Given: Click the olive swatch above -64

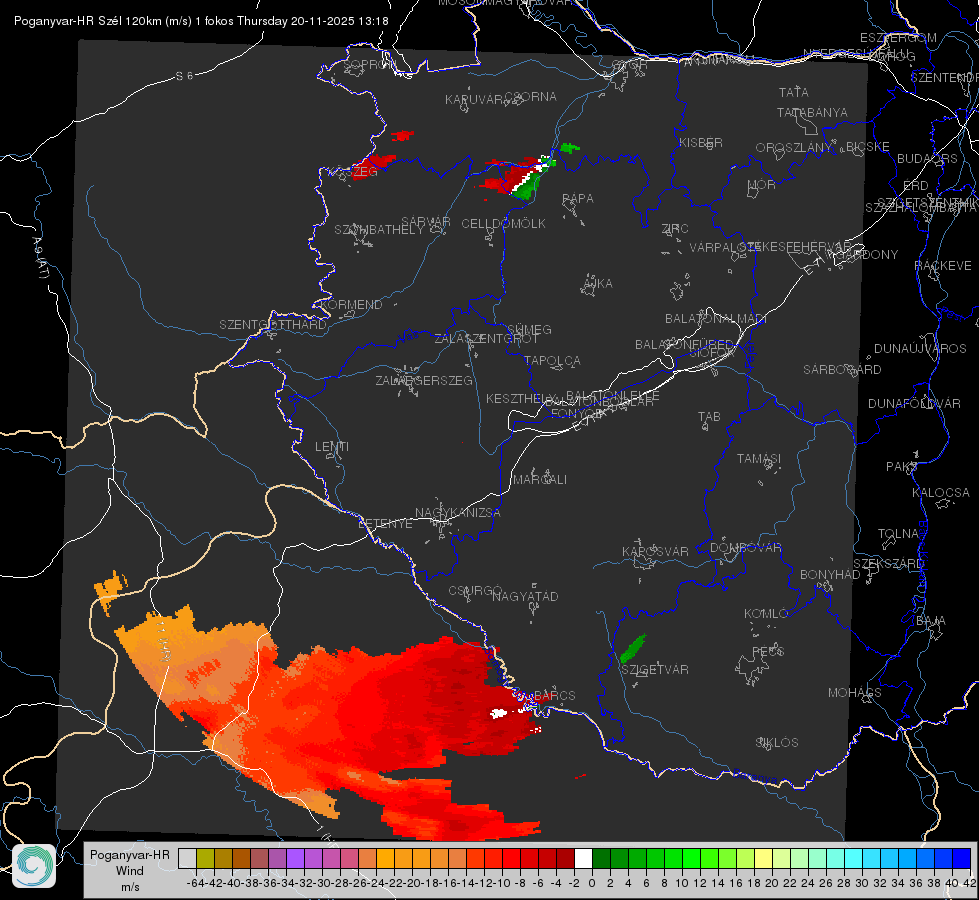Looking at the screenshot, I should 205,858.
